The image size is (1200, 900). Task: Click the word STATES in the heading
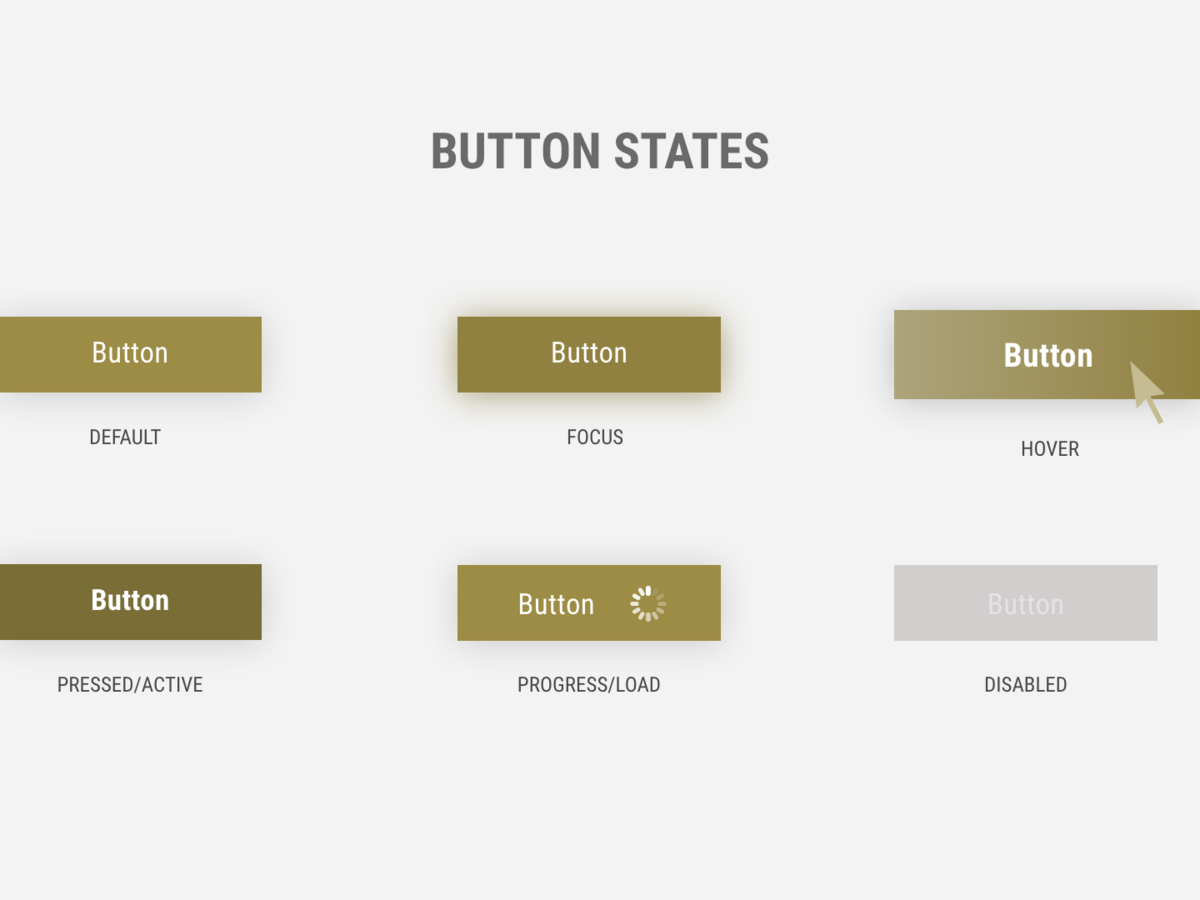(x=691, y=152)
